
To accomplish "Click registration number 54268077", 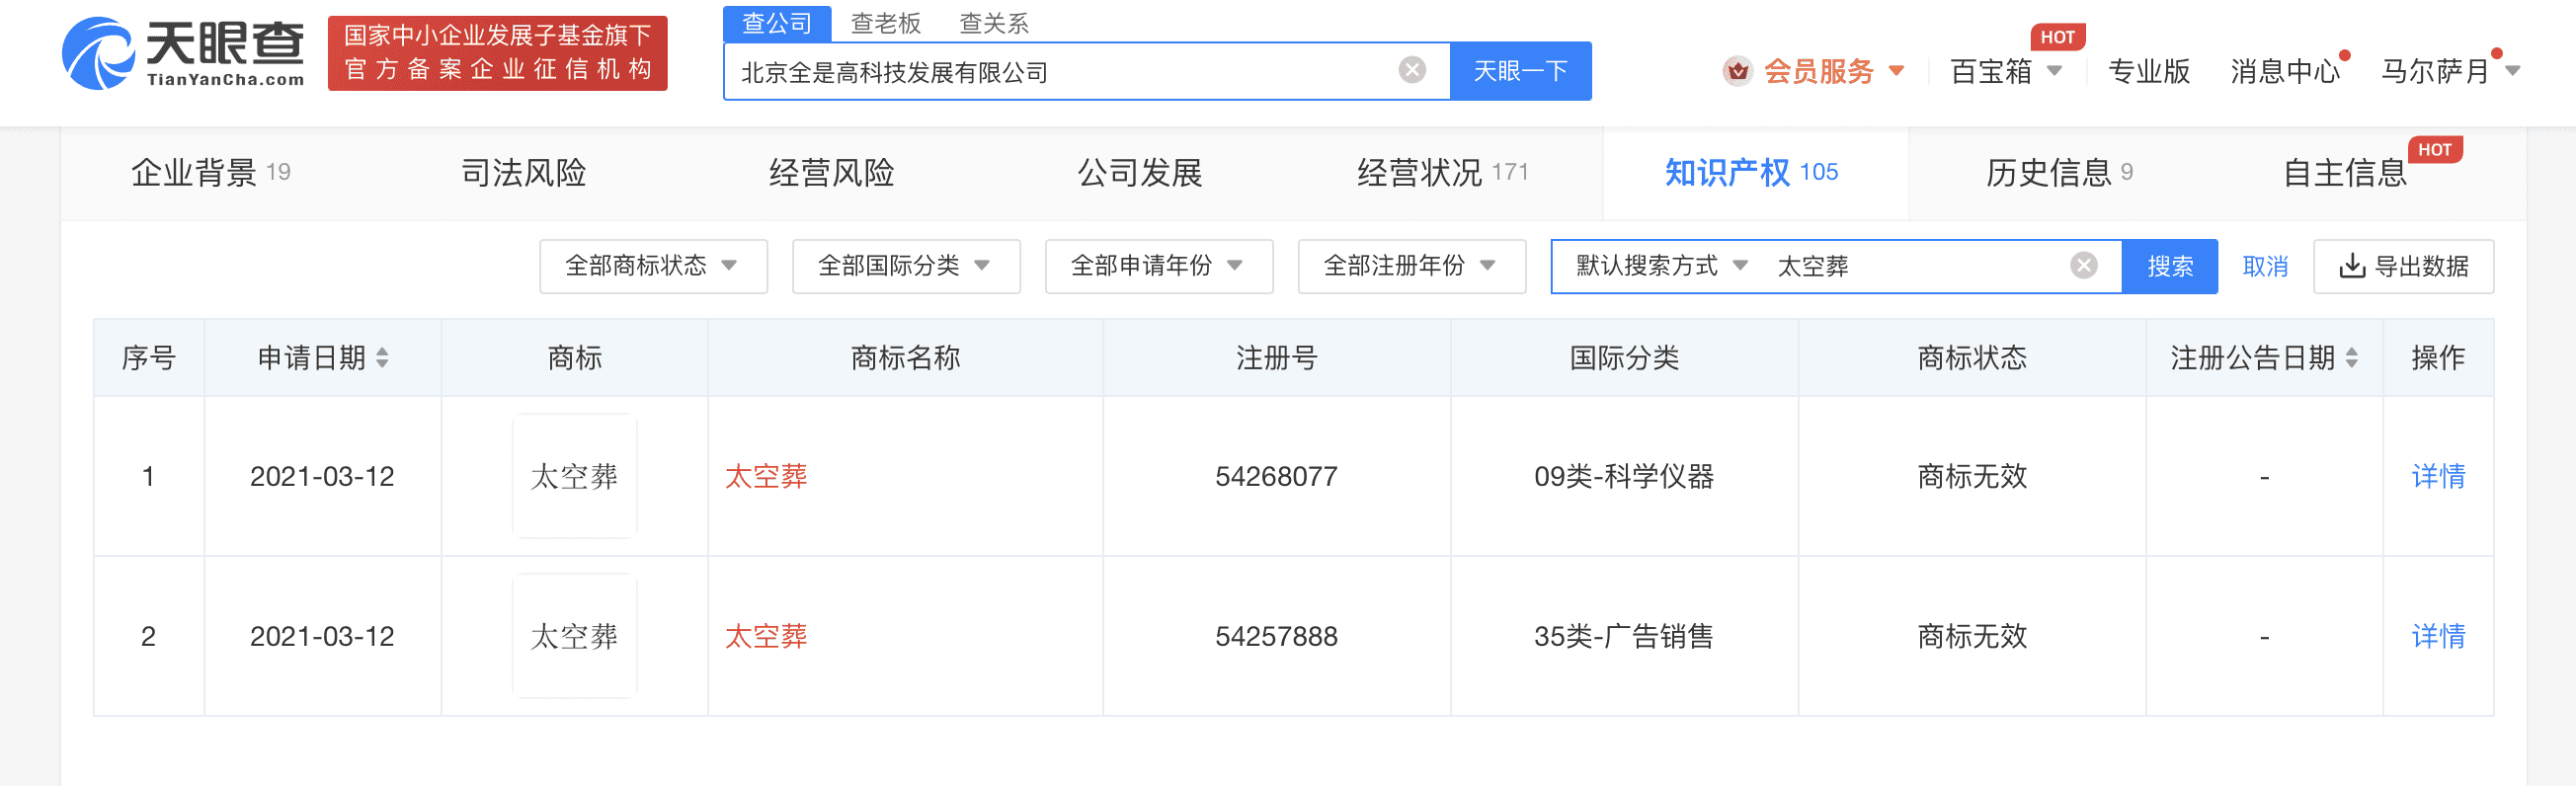I will point(1276,476).
